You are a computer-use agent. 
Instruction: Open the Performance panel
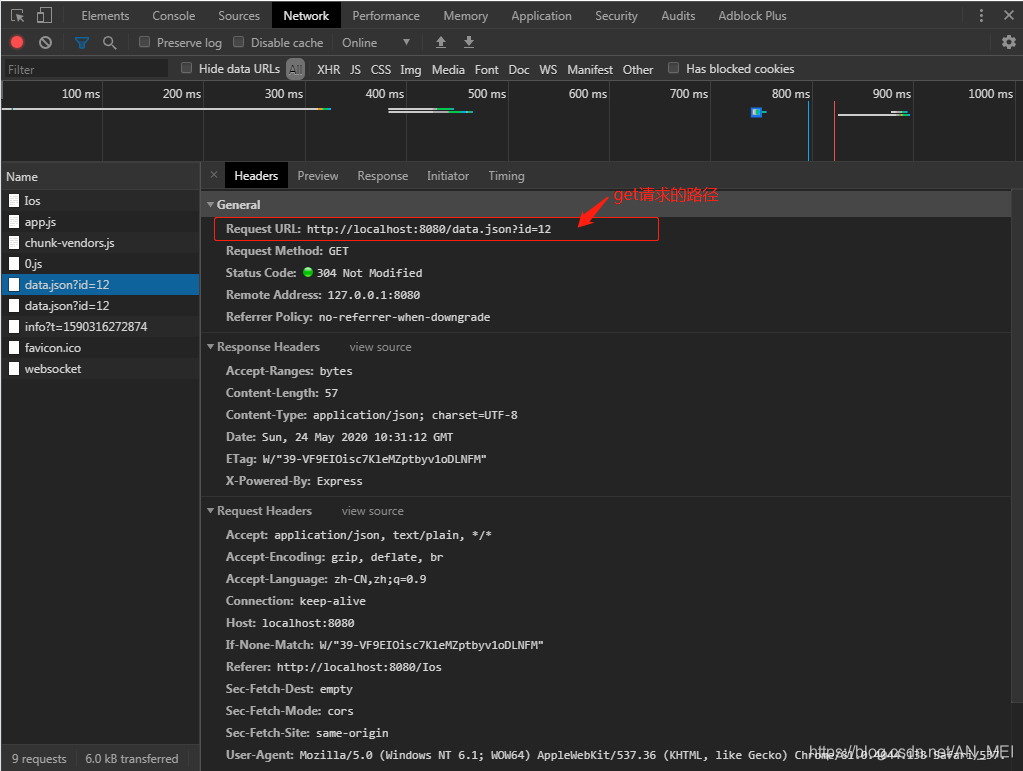[386, 16]
